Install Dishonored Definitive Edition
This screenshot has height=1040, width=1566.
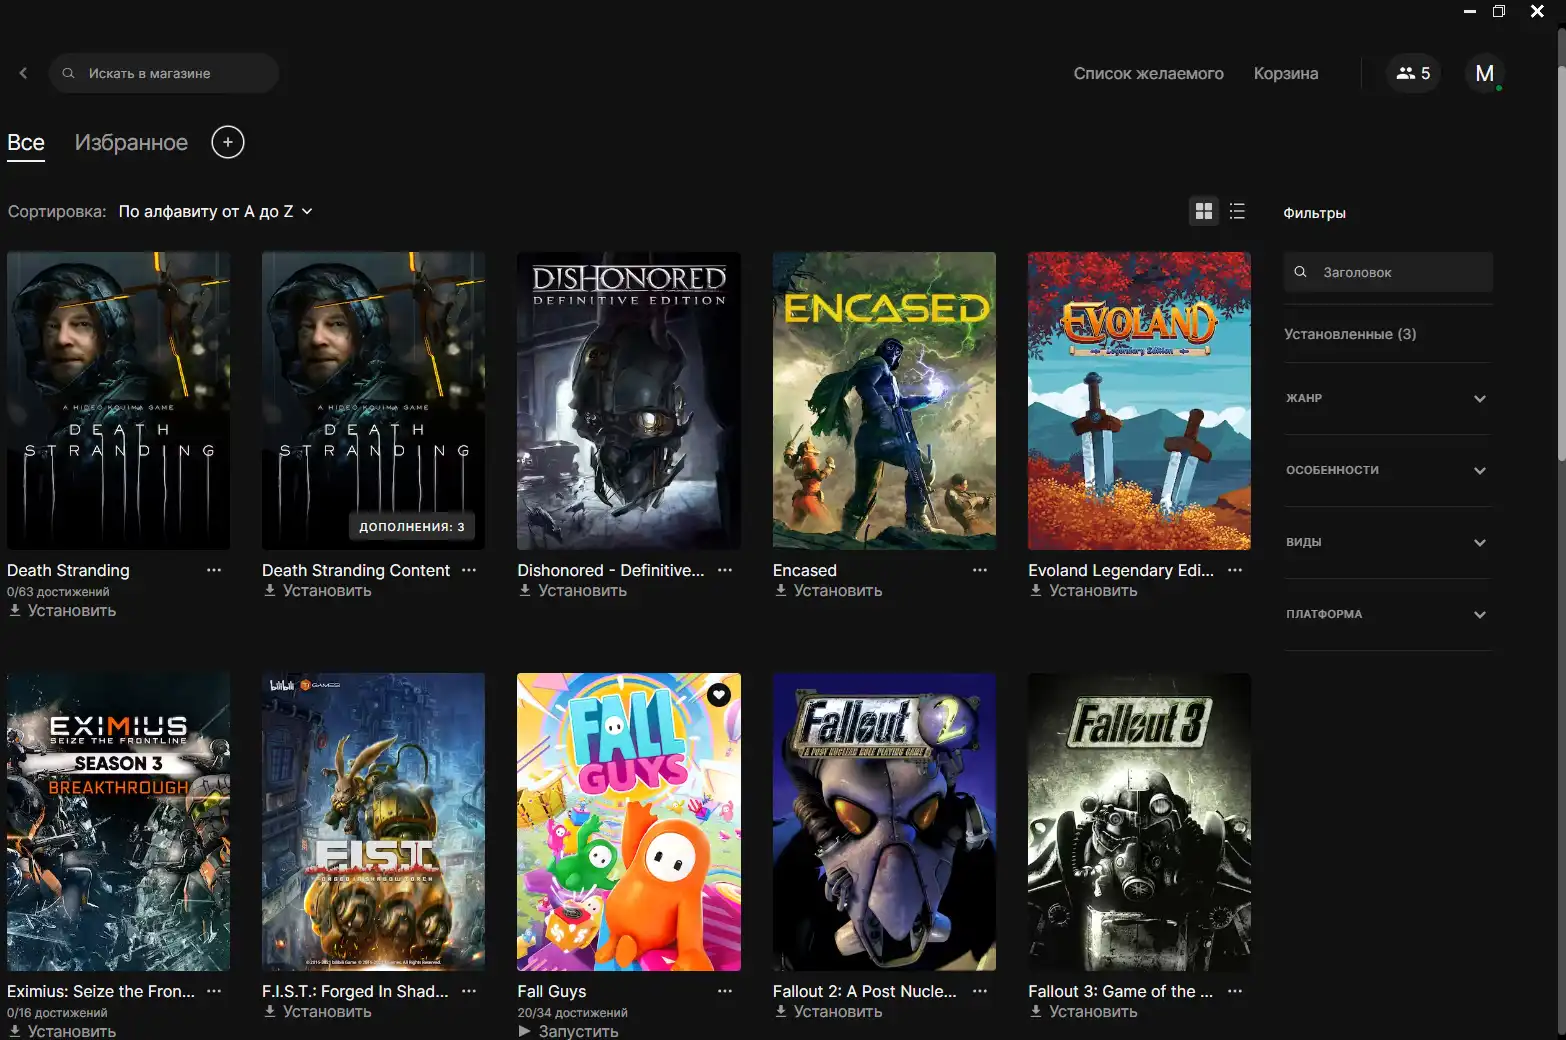[x=572, y=590]
